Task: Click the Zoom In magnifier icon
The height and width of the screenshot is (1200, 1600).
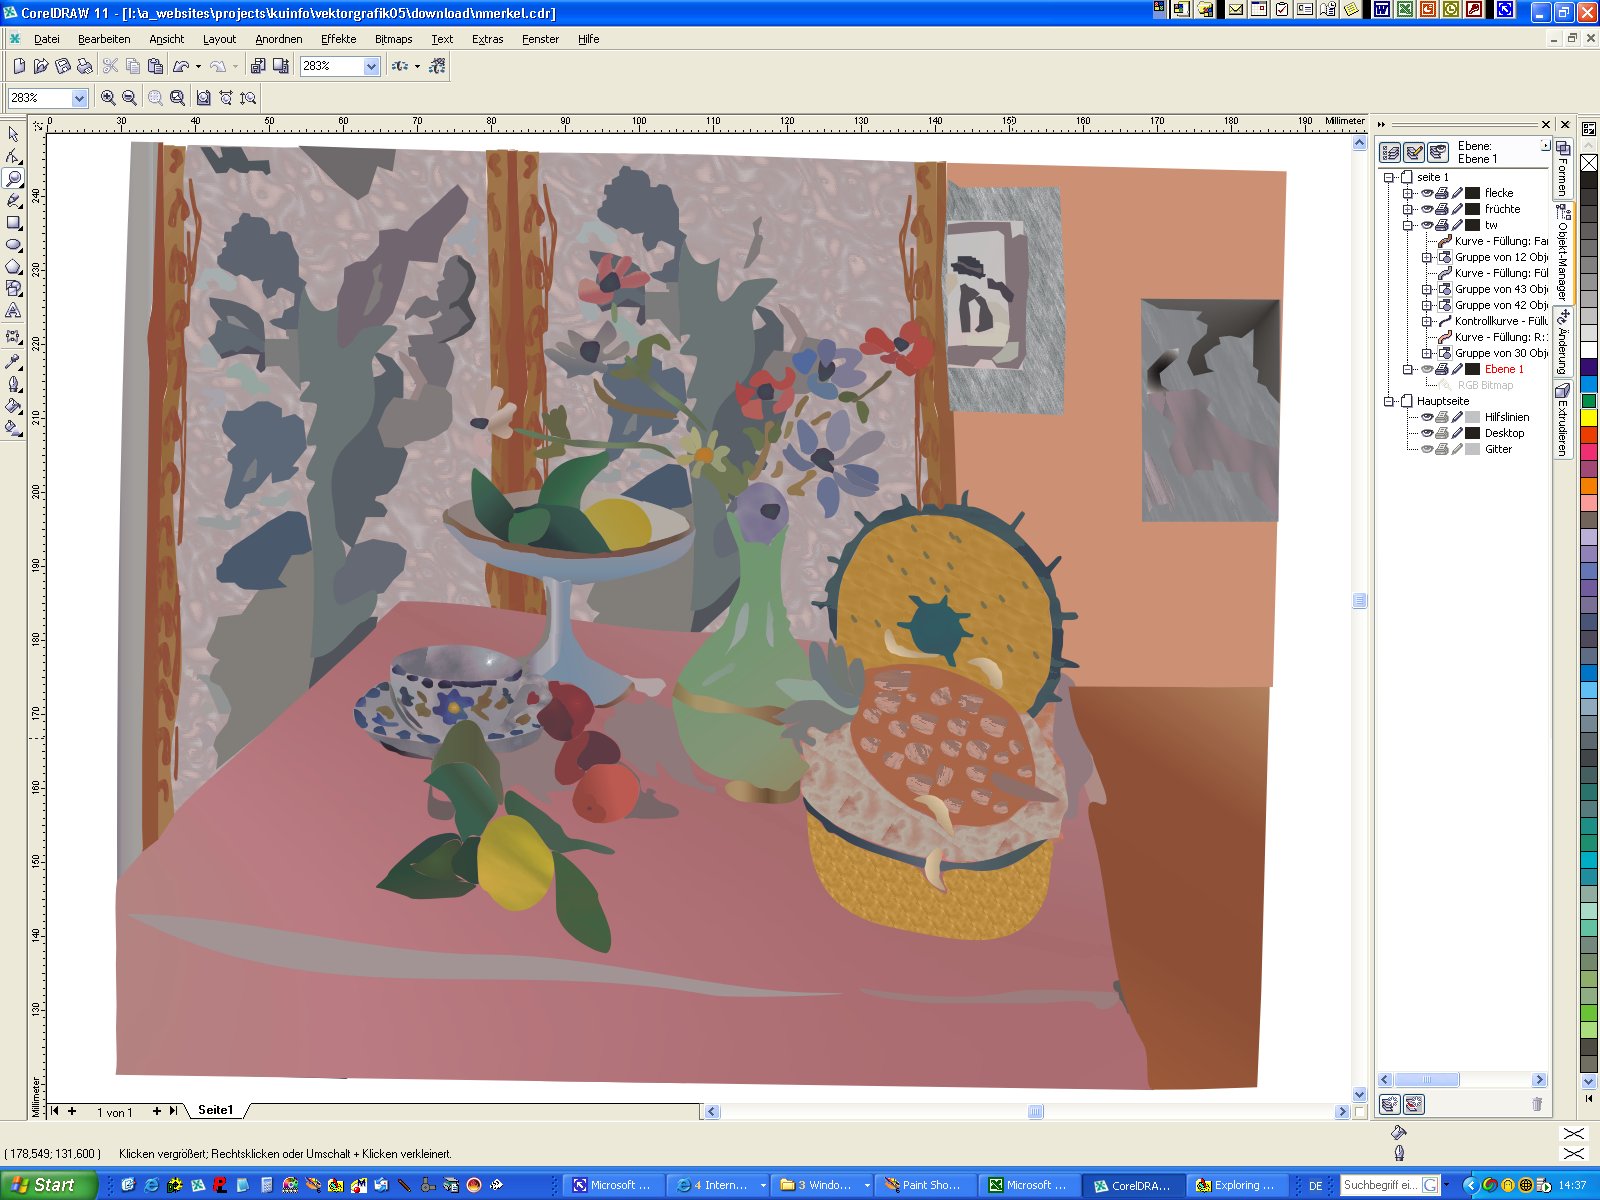Action: [x=108, y=98]
